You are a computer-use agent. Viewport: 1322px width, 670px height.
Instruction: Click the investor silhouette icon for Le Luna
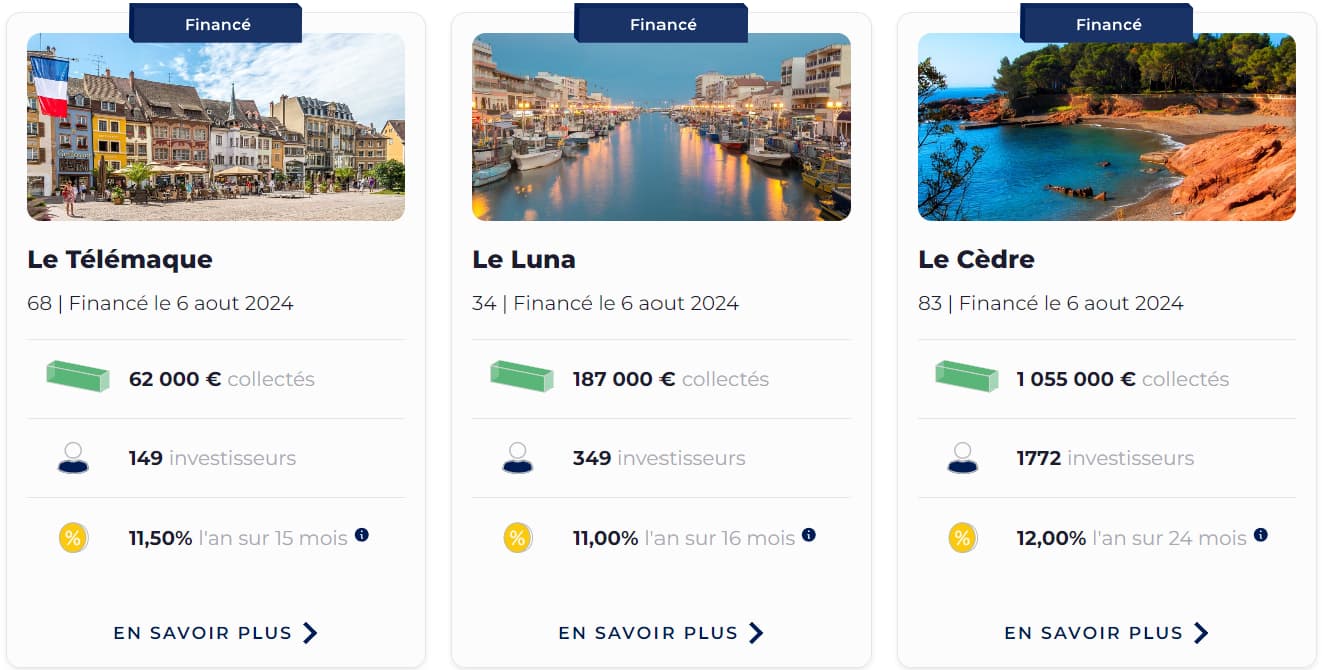point(518,457)
